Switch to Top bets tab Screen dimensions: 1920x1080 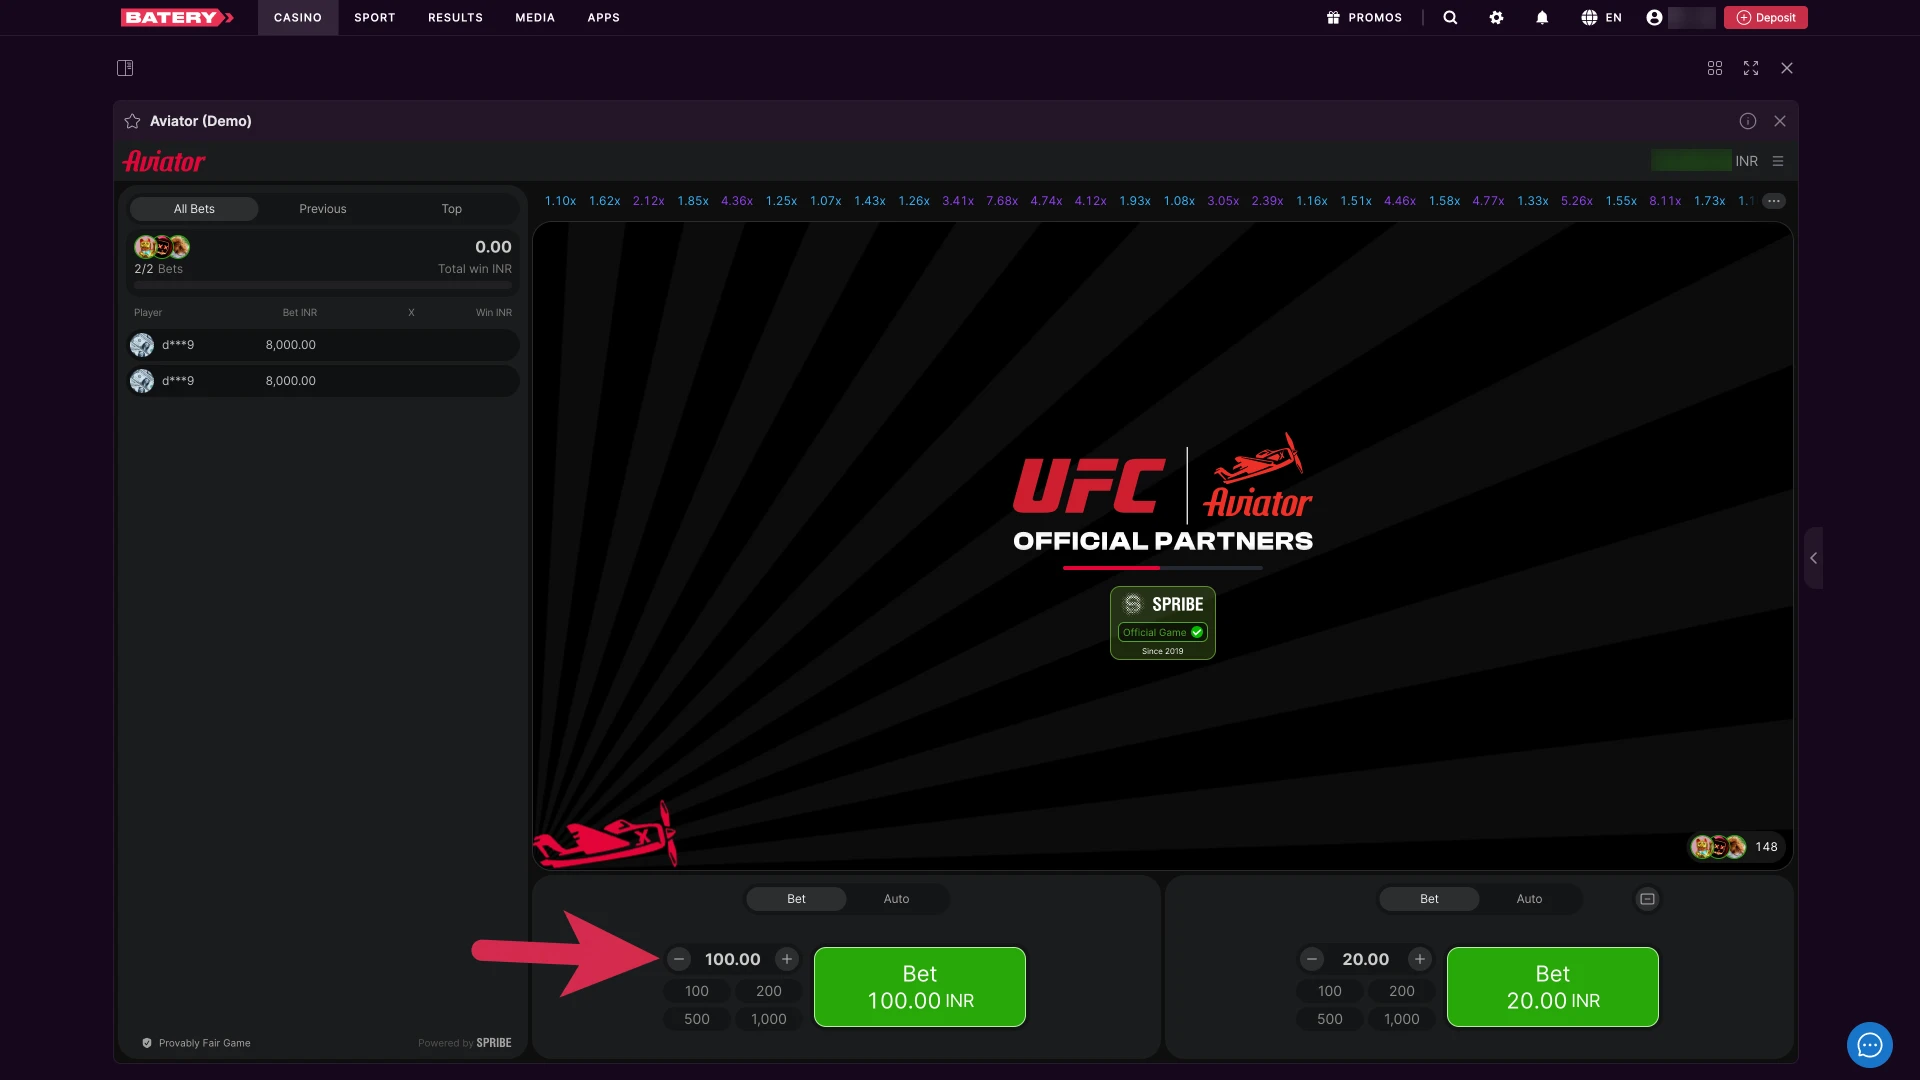coord(452,209)
